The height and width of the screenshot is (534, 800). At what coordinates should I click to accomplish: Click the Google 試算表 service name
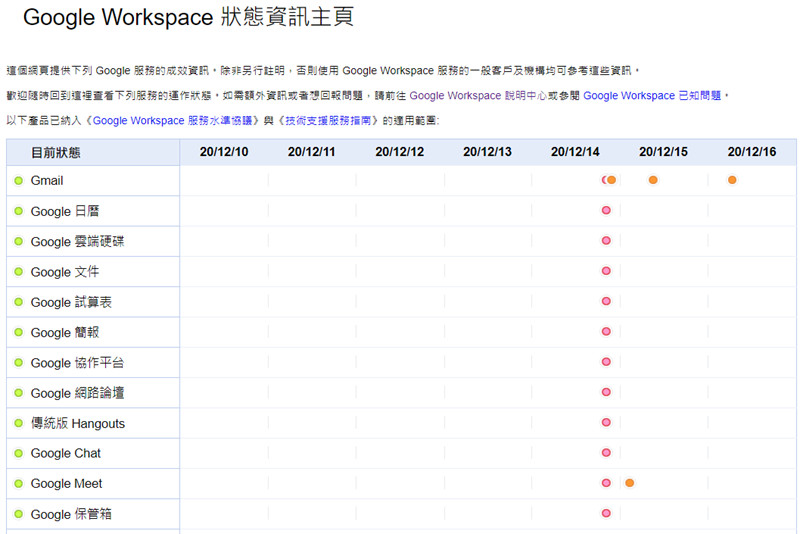pyautogui.click(x=71, y=302)
